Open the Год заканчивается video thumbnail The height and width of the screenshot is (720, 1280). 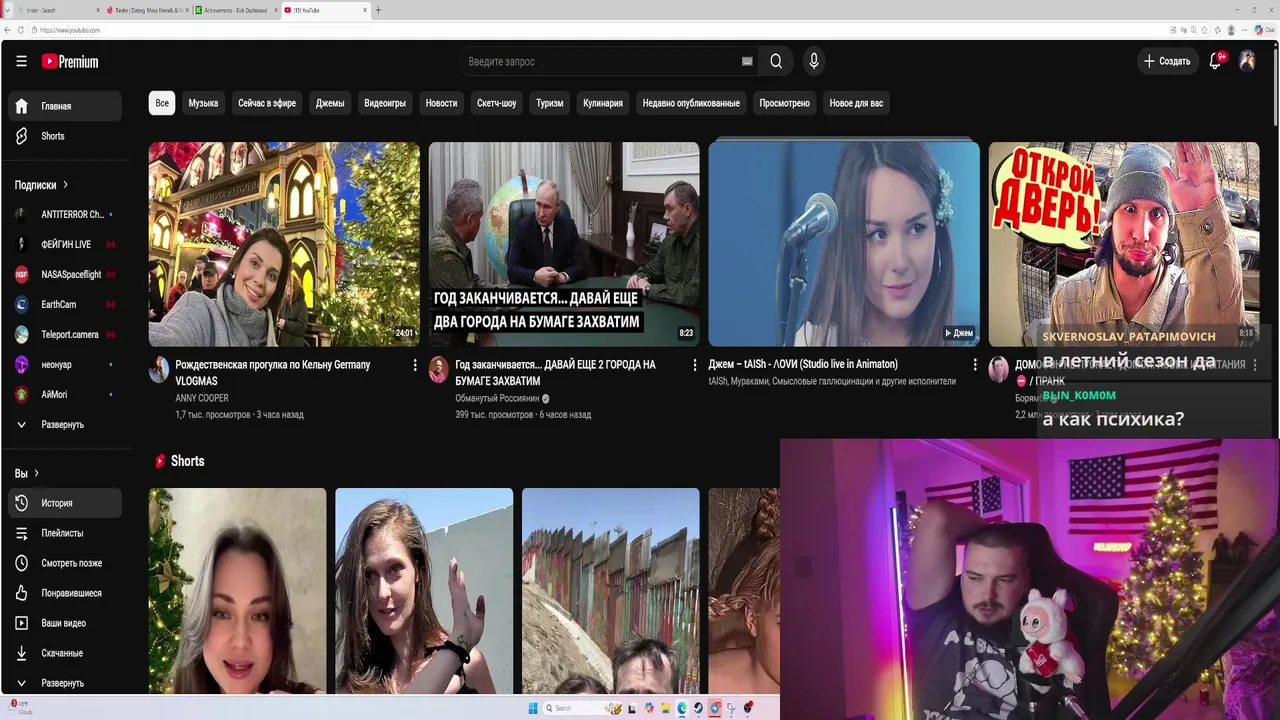[564, 244]
